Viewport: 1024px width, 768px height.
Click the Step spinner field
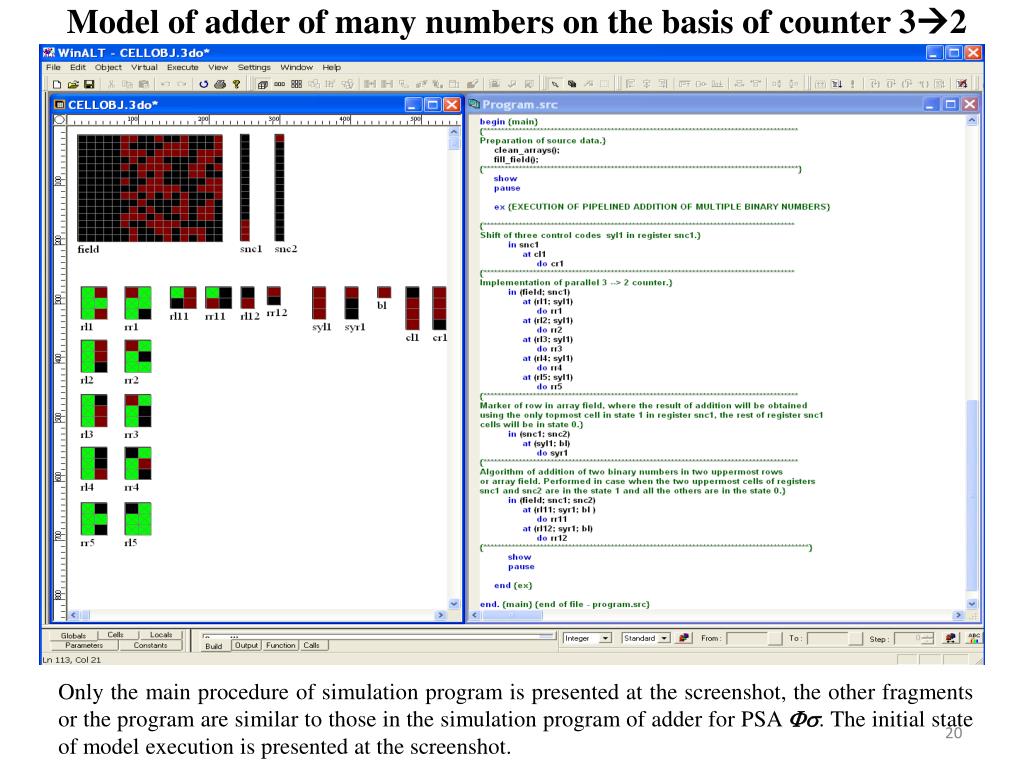pyautogui.click(x=916, y=639)
